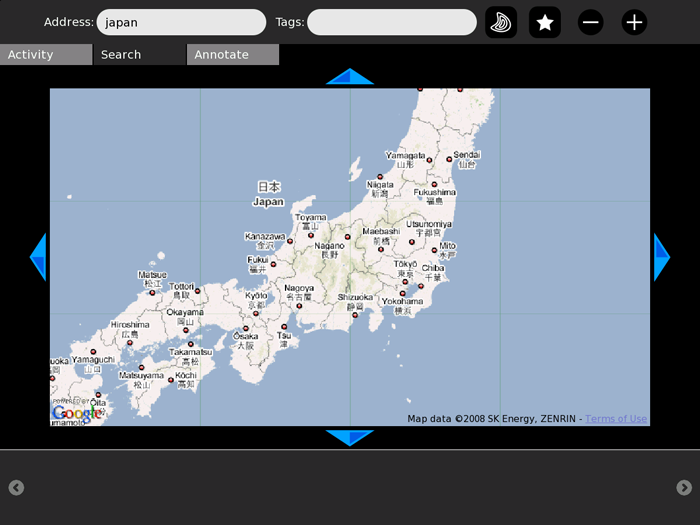Zoom in with the plus button
This screenshot has height=525, width=700.
(x=634, y=22)
